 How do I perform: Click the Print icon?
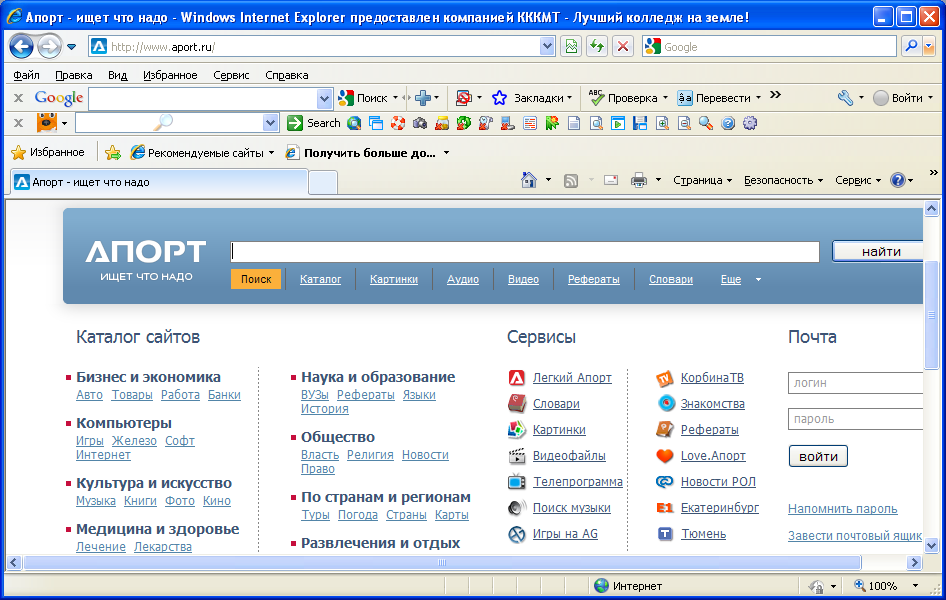(638, 180)
